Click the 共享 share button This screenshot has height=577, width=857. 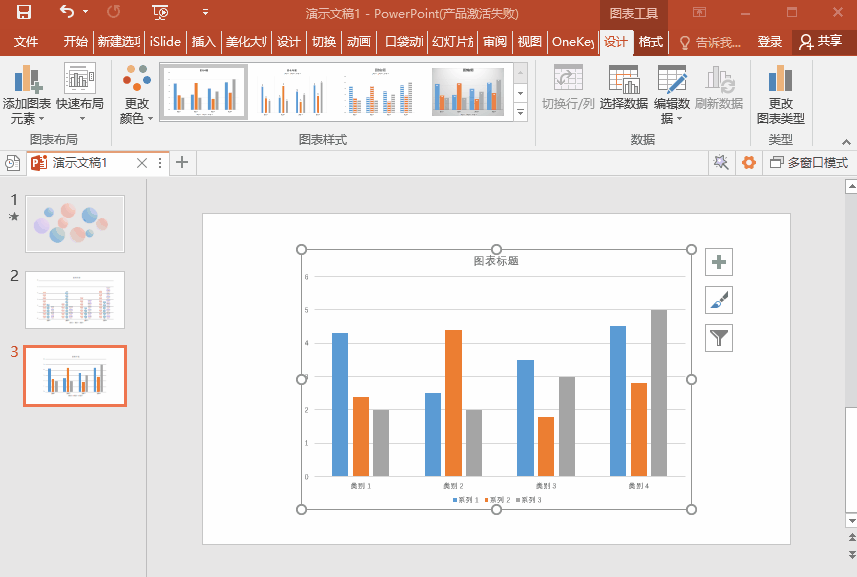(x=821, y=42)
